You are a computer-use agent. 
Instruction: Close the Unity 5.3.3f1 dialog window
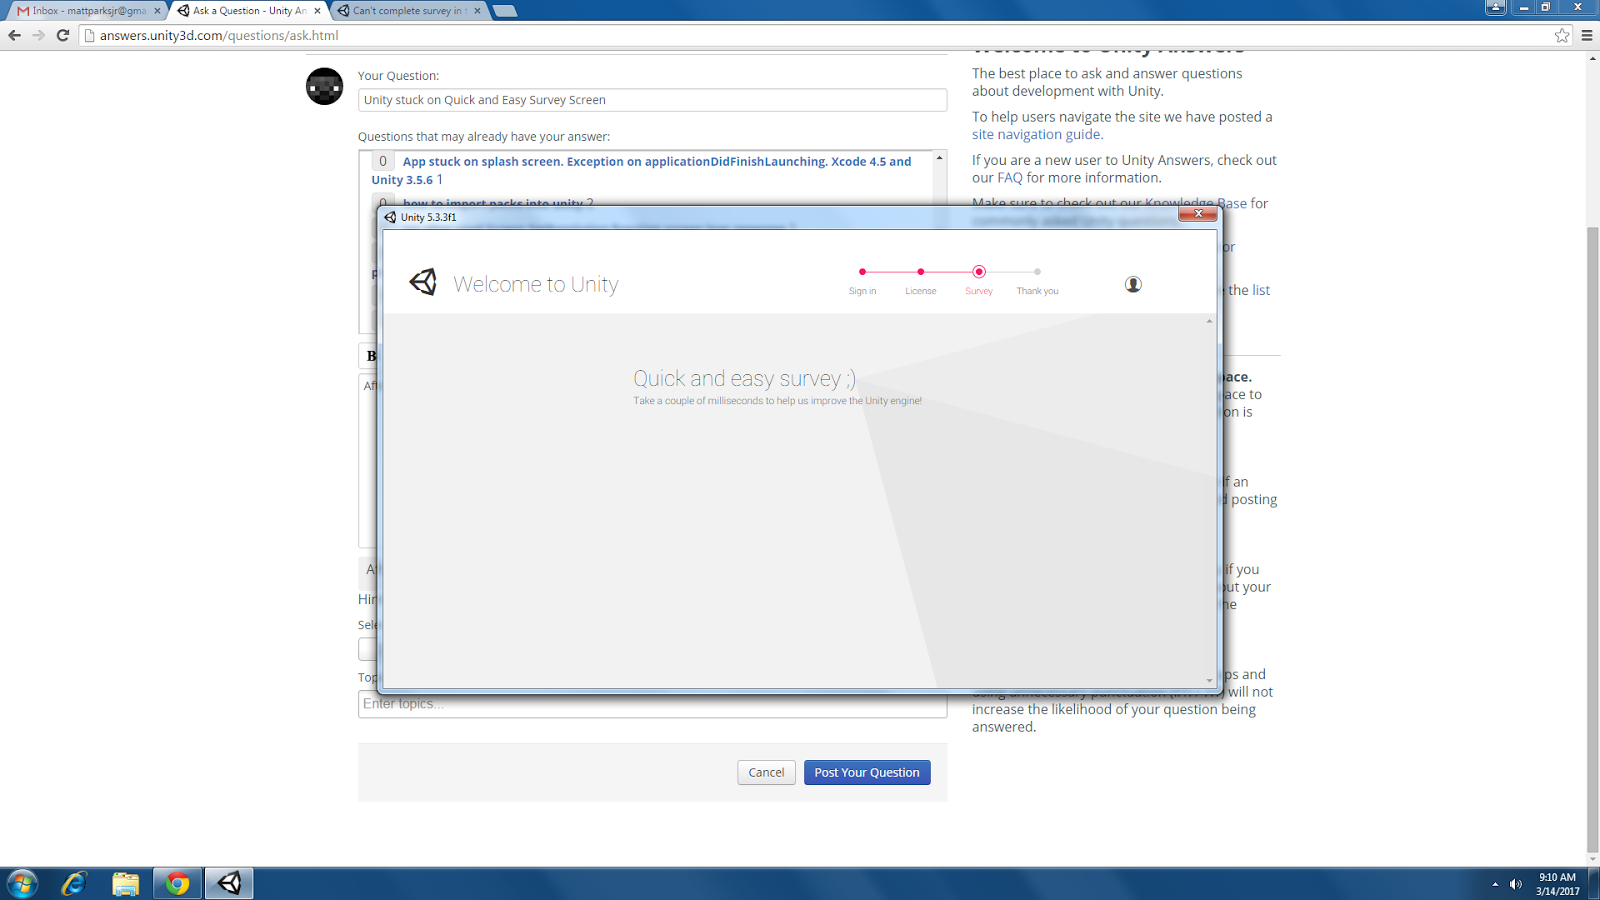(1197, 214)
